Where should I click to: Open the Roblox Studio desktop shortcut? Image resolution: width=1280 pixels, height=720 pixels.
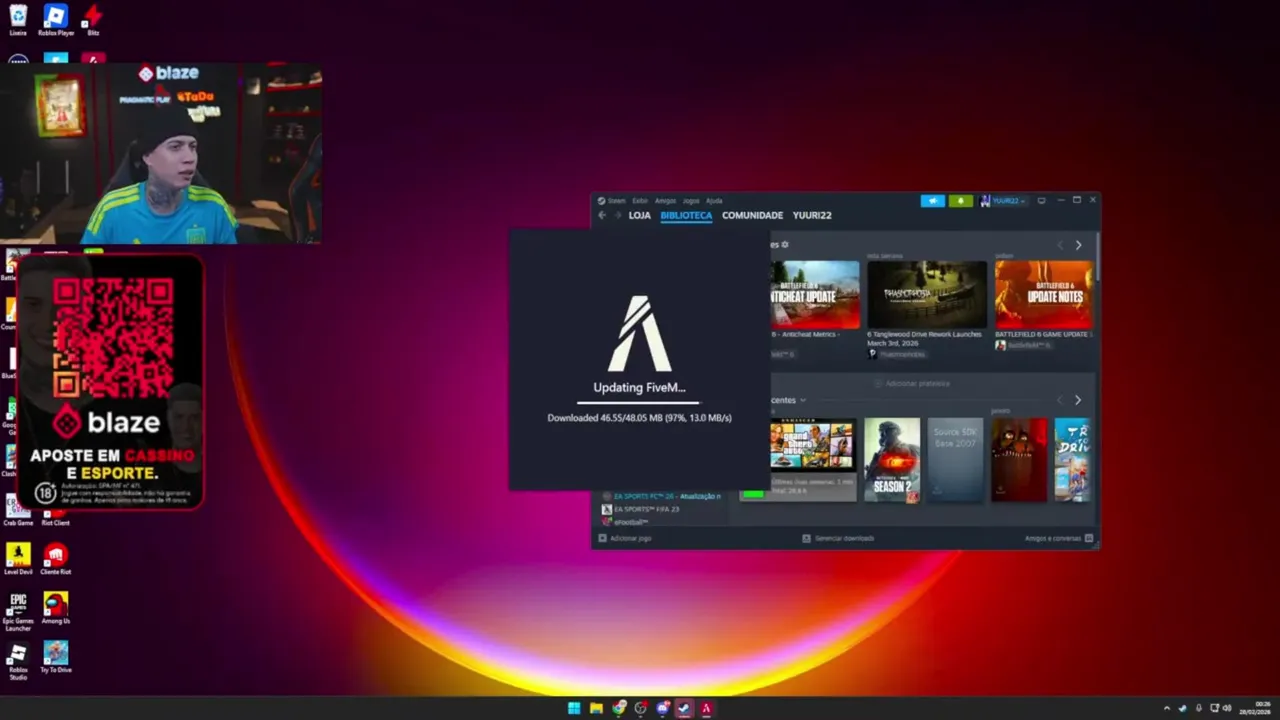point(18,660)
